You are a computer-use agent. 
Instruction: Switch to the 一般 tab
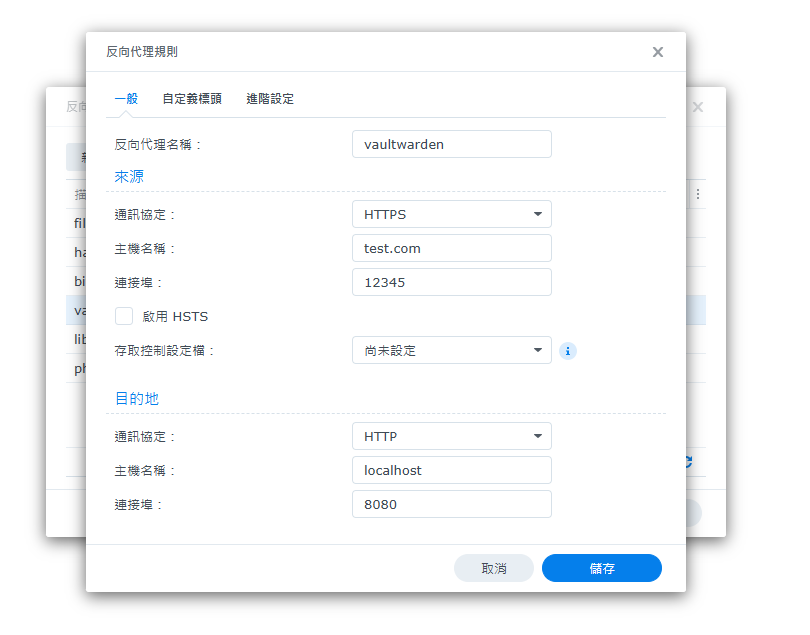pos(126,99)
